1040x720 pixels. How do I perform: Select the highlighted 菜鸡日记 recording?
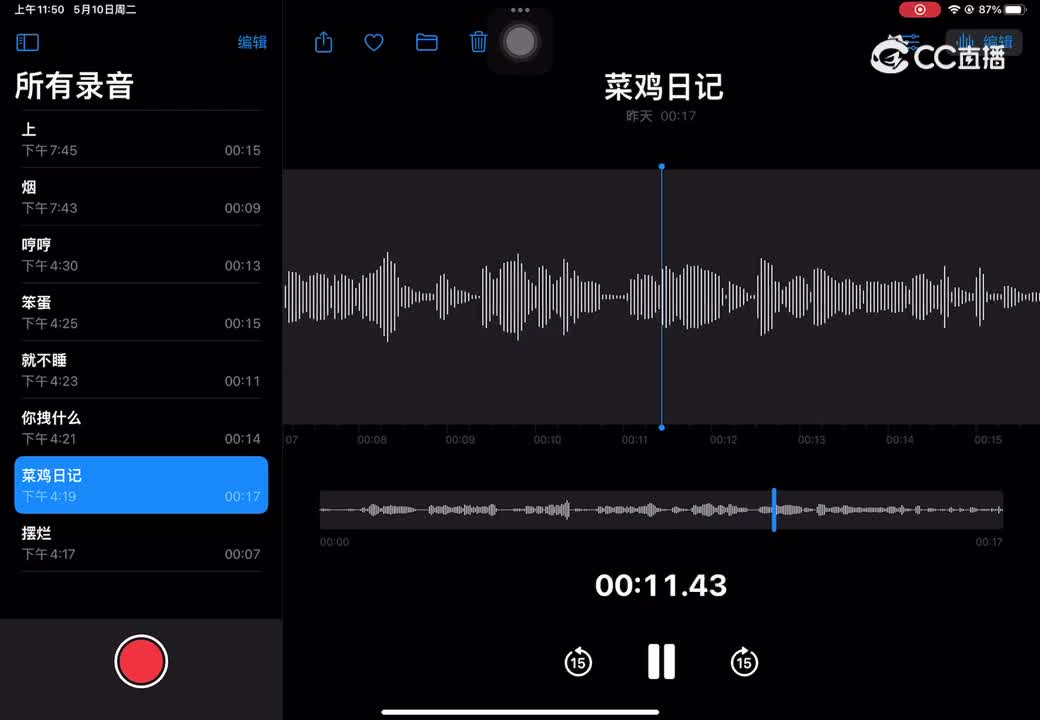click(141, 485)
